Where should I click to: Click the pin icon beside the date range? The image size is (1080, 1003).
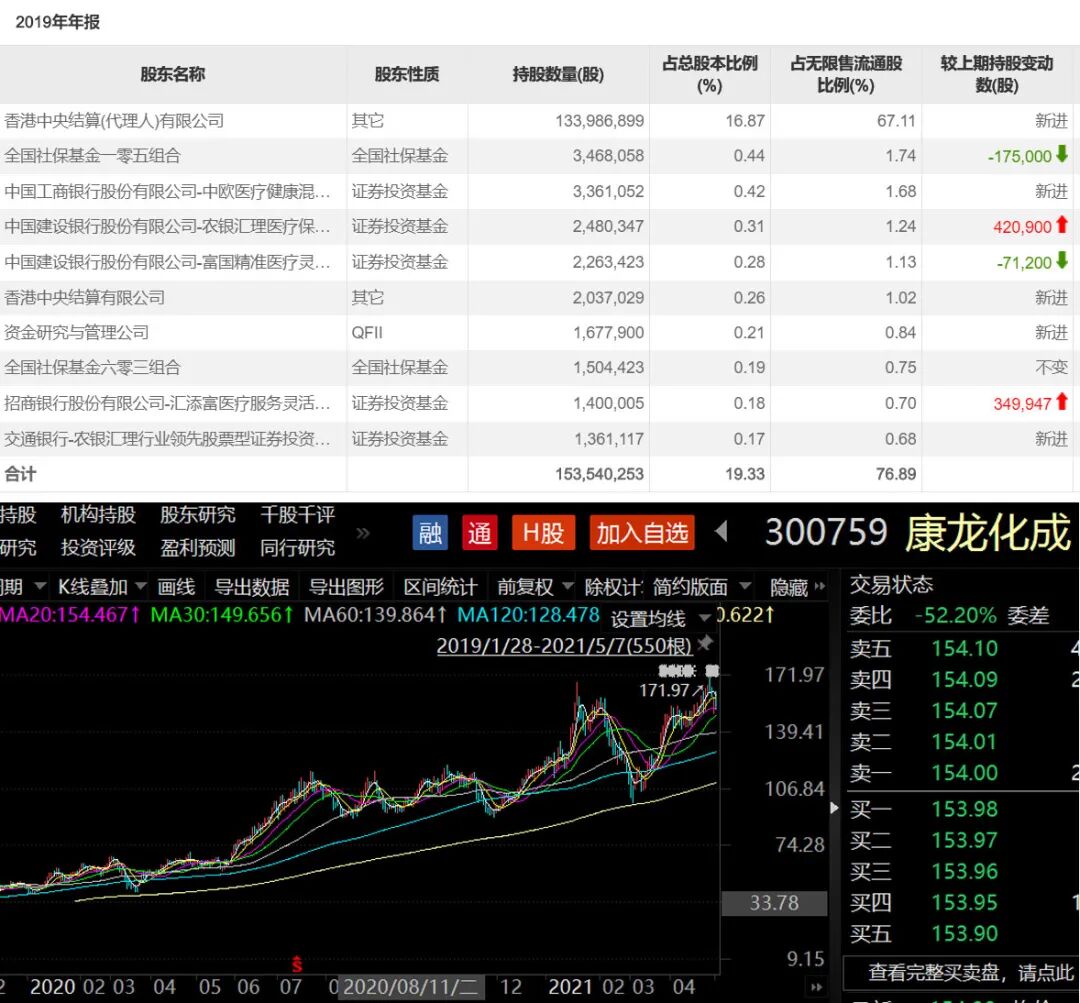tap(705, 643)
